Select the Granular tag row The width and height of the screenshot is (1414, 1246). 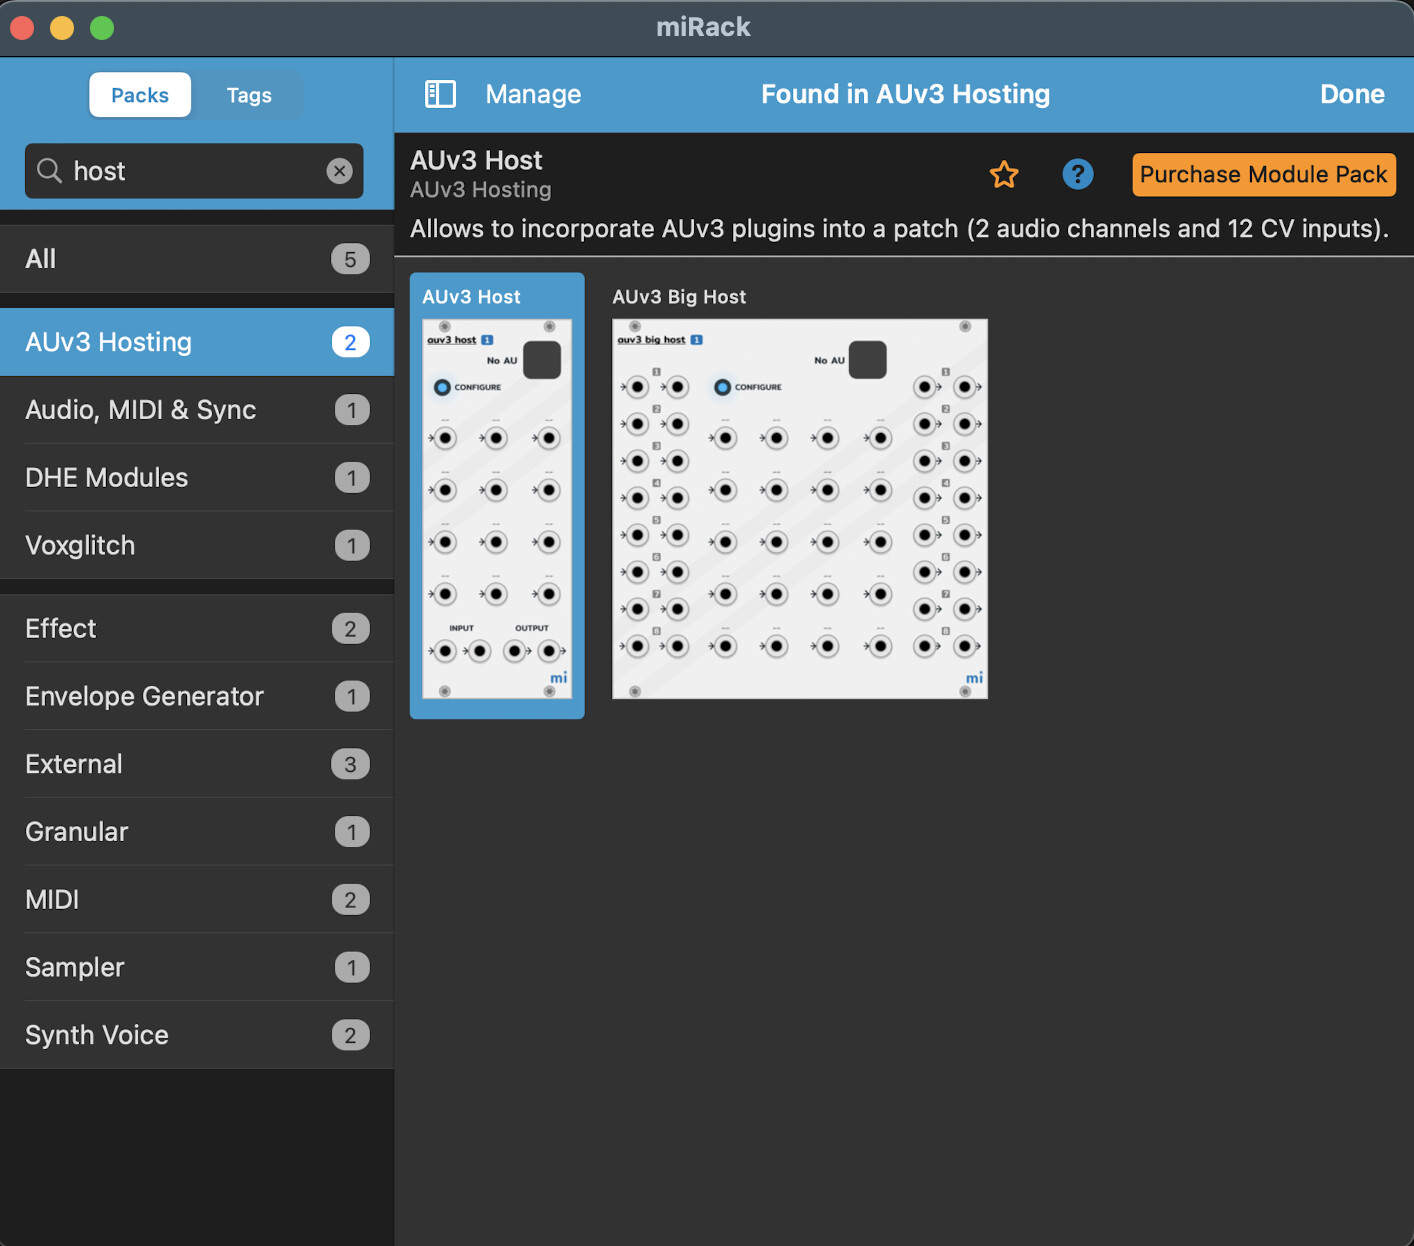[197, 832]
